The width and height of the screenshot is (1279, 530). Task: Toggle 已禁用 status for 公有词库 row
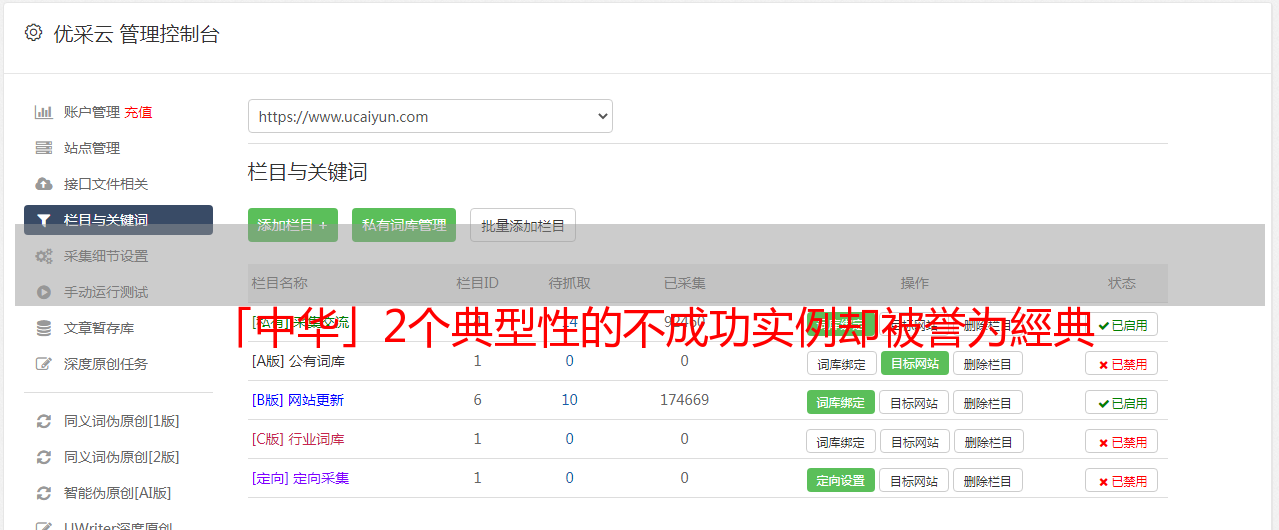tap(1121, 364)
